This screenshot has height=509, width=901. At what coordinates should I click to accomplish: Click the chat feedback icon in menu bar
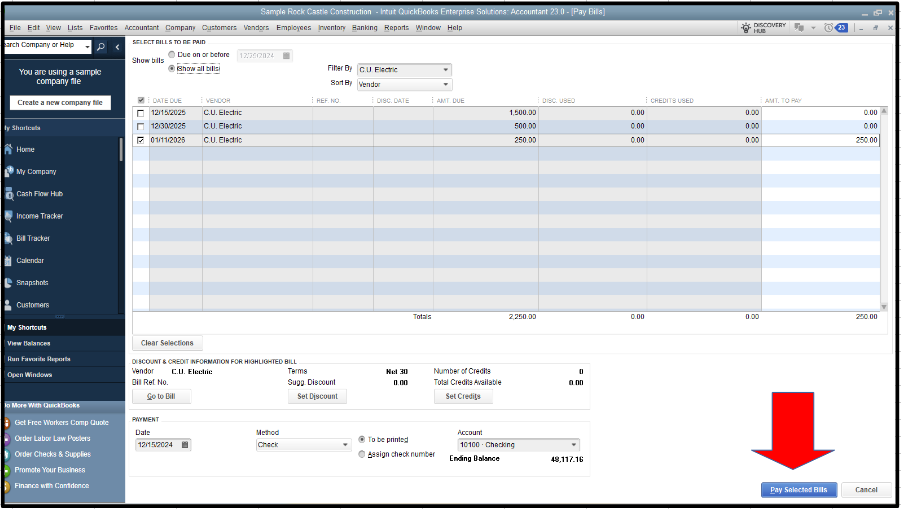(799, 28)
